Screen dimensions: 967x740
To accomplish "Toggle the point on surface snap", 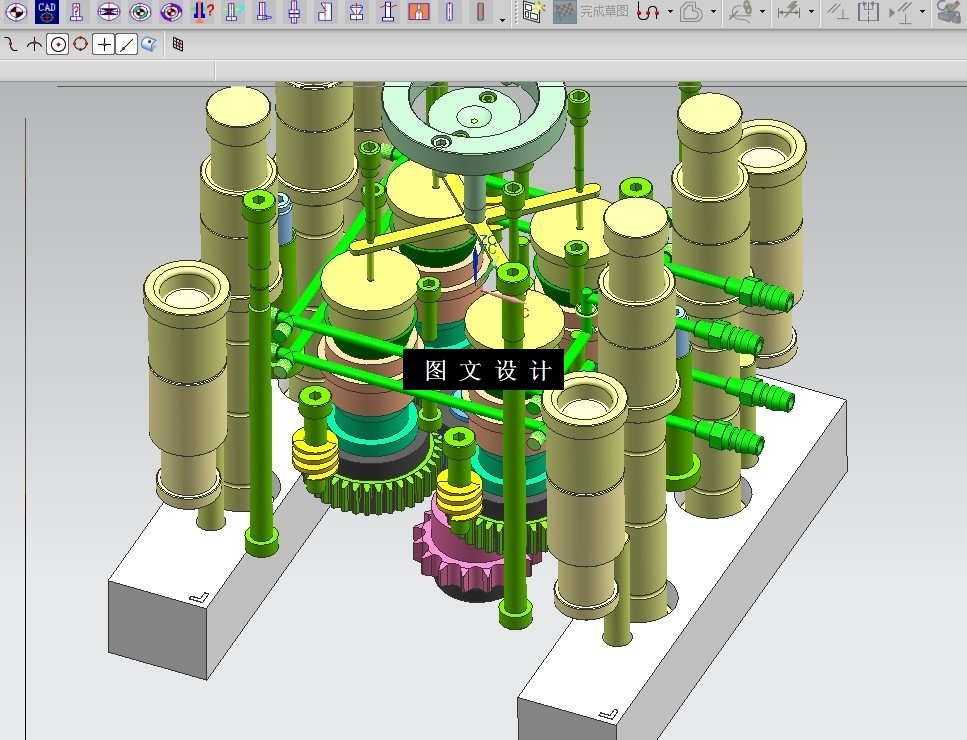I will [149, 44].
